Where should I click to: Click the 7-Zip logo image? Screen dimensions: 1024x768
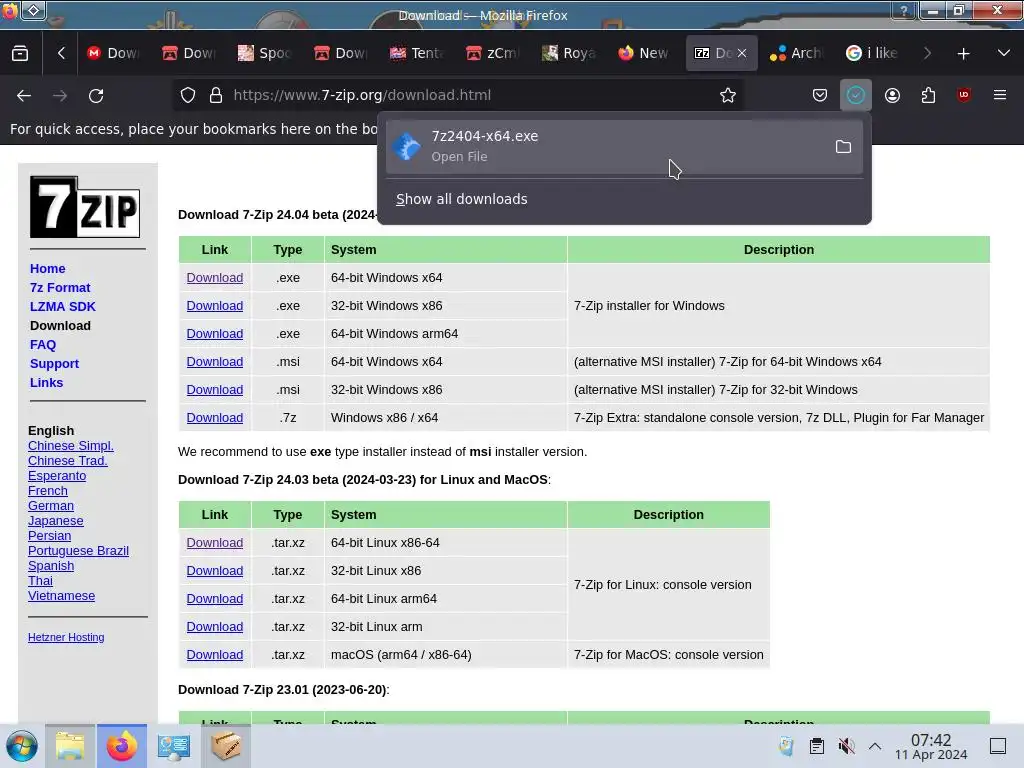85,207
